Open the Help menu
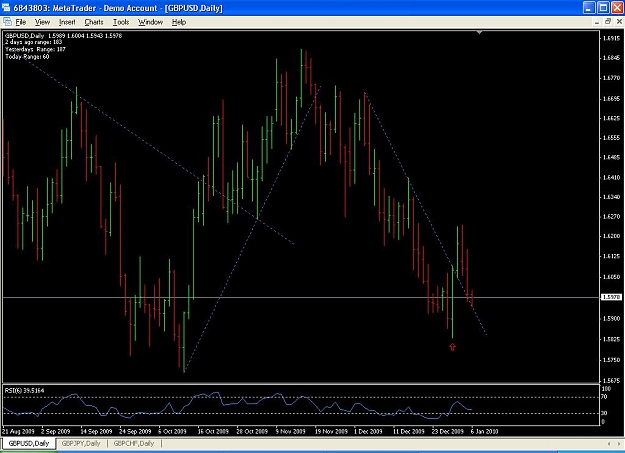625x453 pixels. [x=179, y=22]
